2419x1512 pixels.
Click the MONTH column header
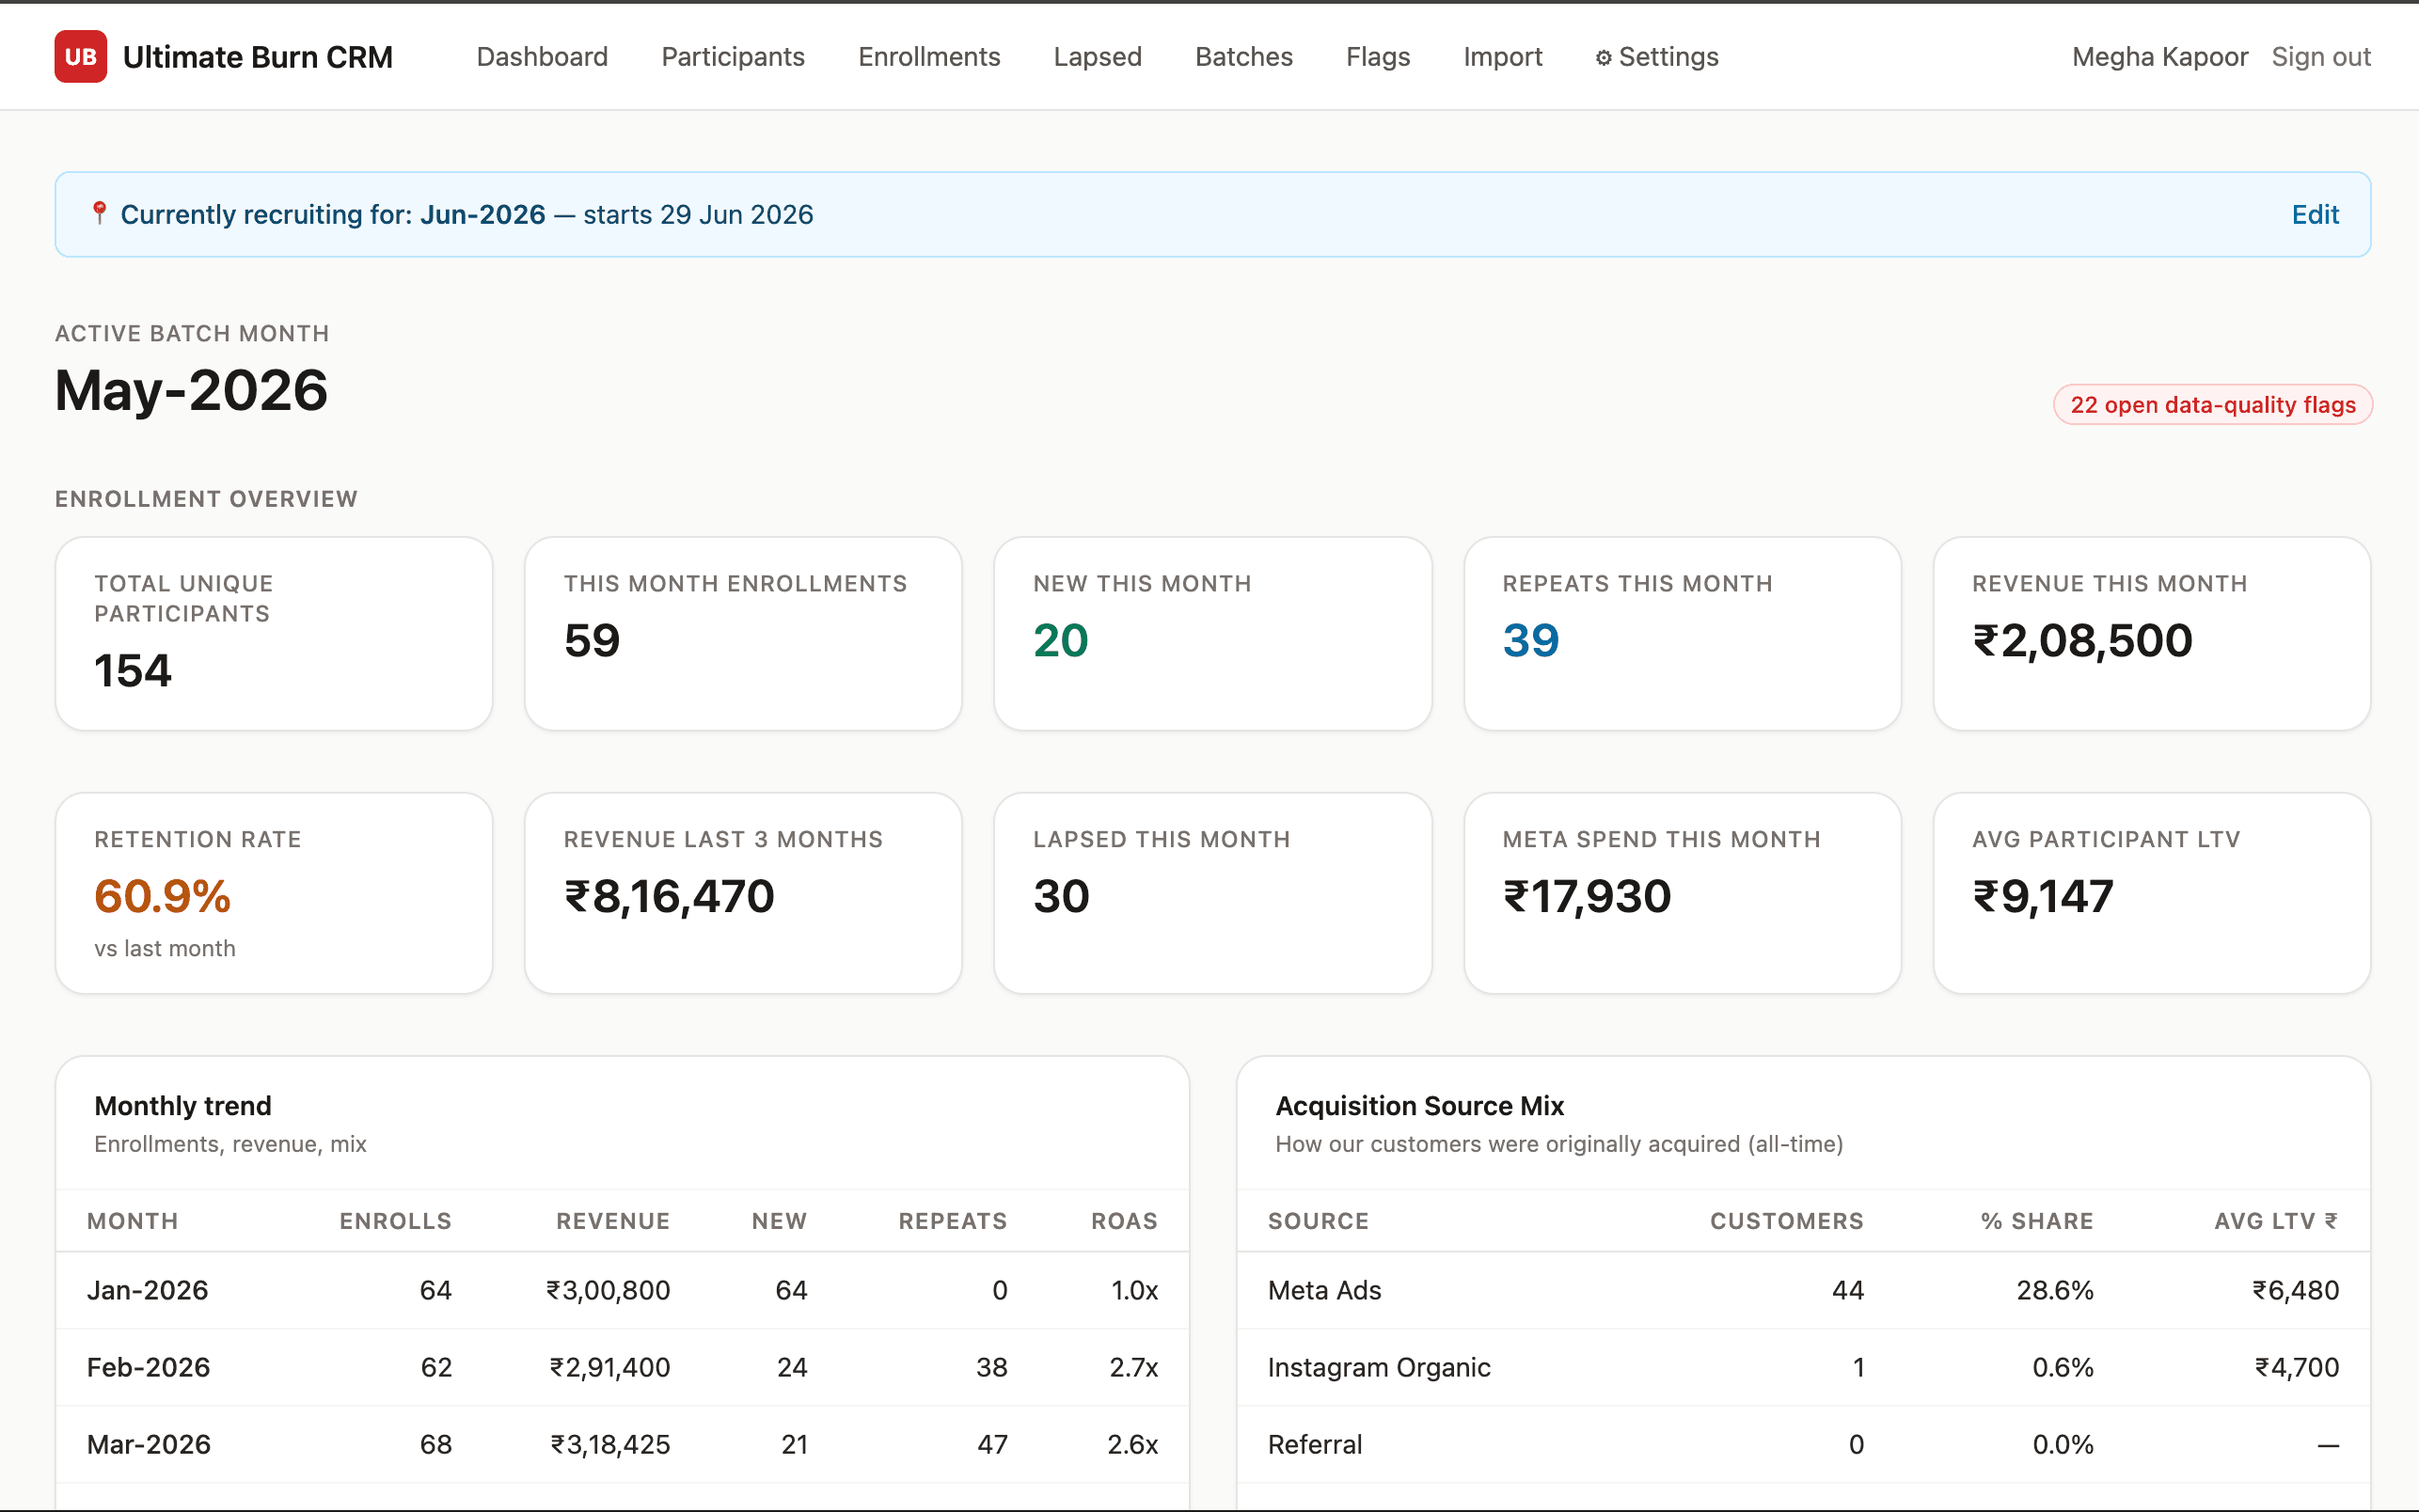click(133, 1221)
